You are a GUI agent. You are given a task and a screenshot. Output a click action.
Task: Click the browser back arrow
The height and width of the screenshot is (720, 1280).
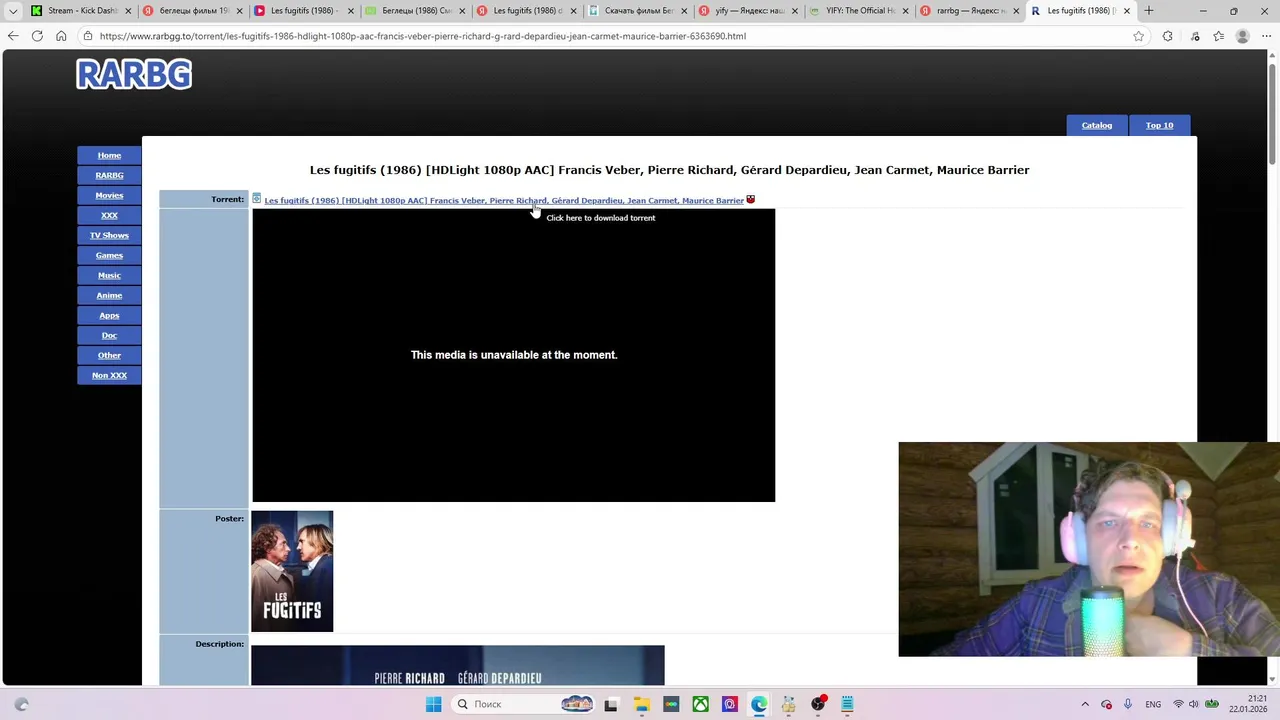(13, 36)
